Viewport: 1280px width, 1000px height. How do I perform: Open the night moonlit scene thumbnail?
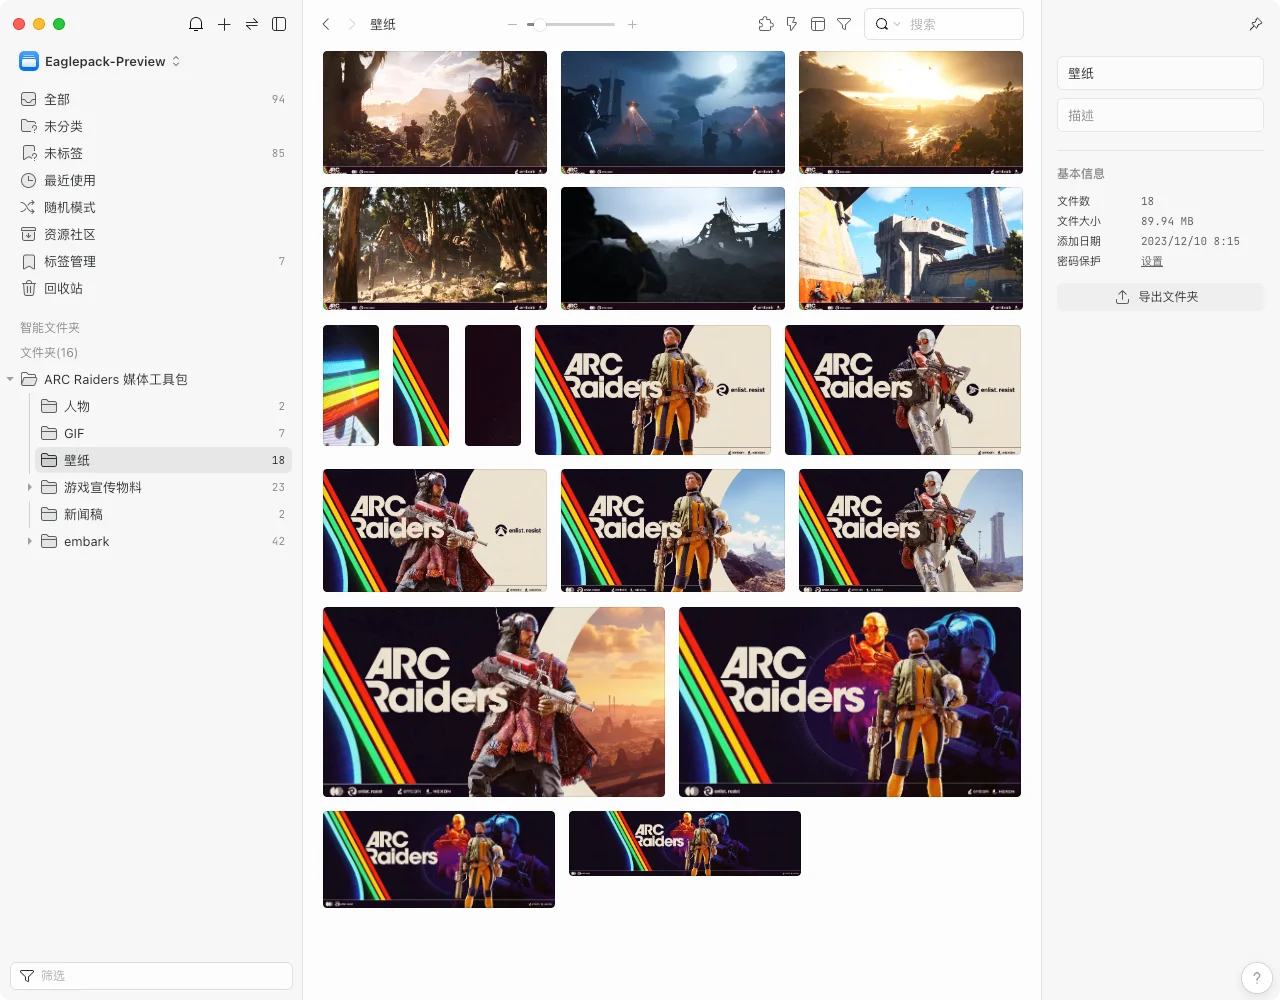(x=673, y=112)
